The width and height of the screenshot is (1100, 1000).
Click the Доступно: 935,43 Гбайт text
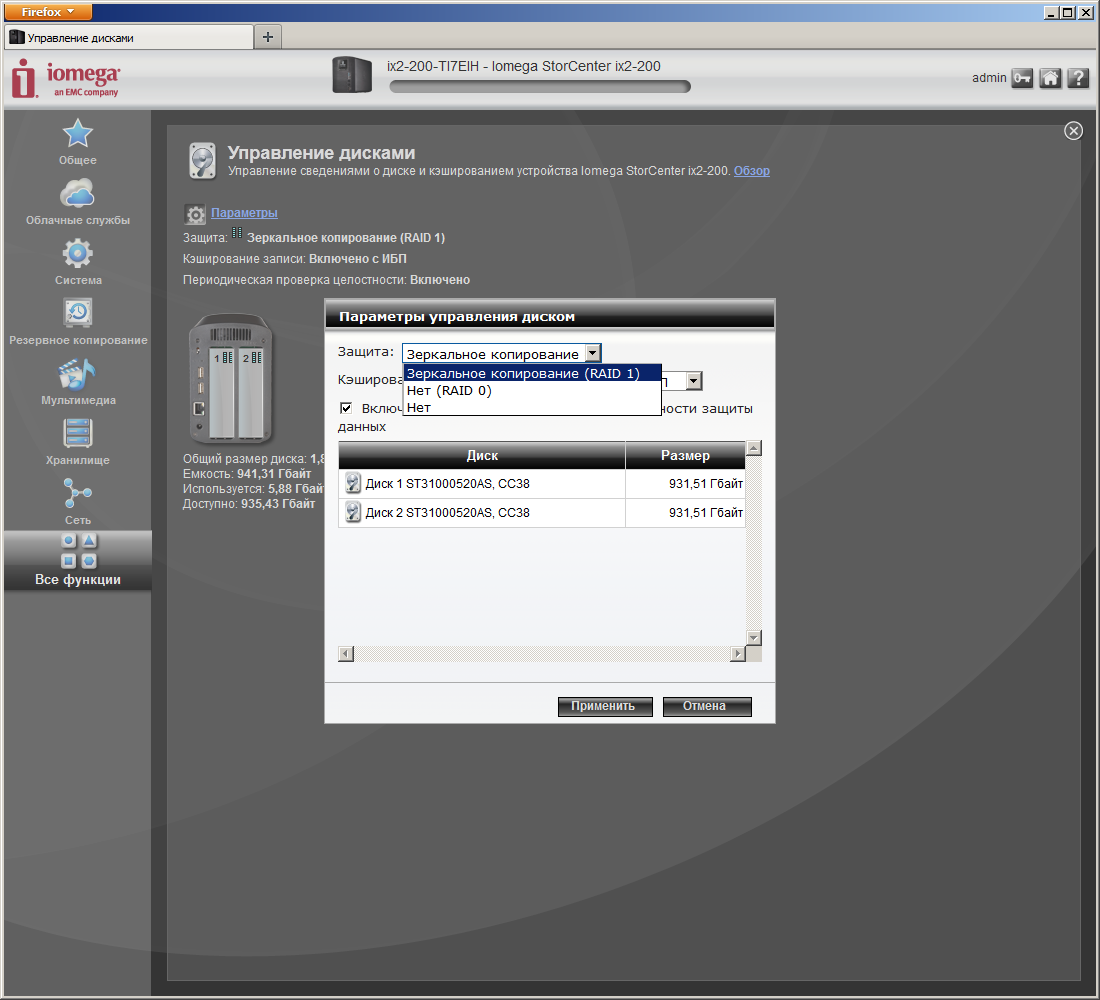(x=249, y=504)
